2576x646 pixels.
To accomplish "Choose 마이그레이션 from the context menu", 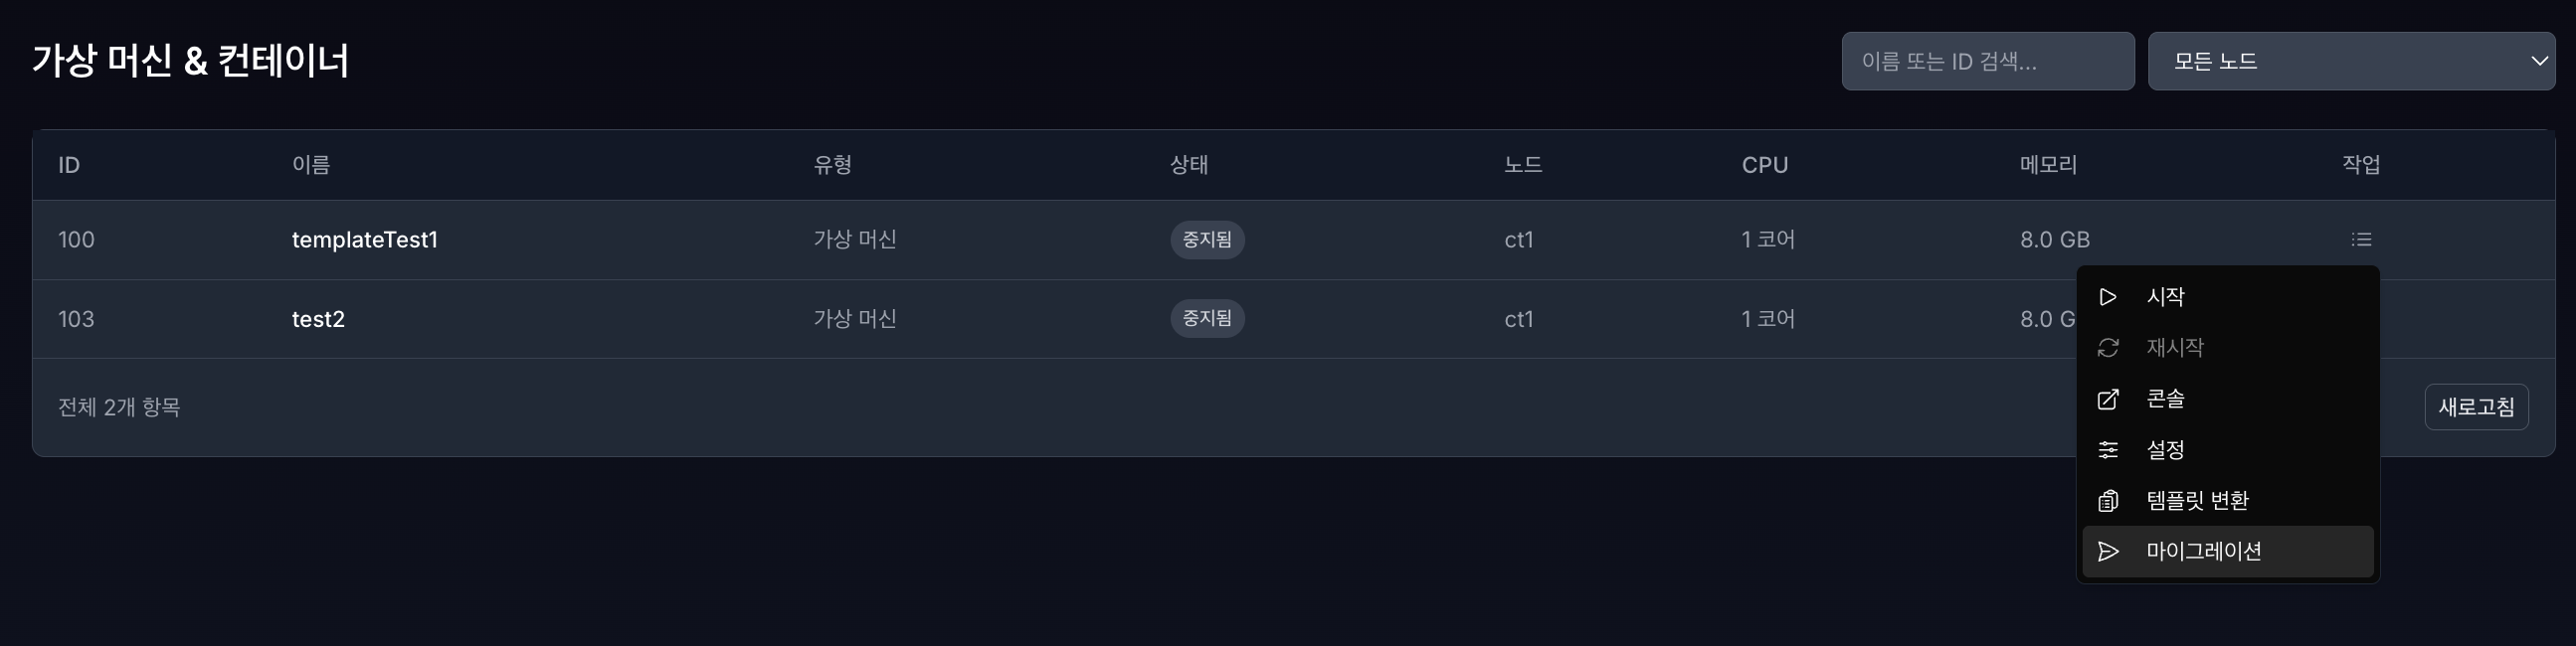I will pos(2206,551).
